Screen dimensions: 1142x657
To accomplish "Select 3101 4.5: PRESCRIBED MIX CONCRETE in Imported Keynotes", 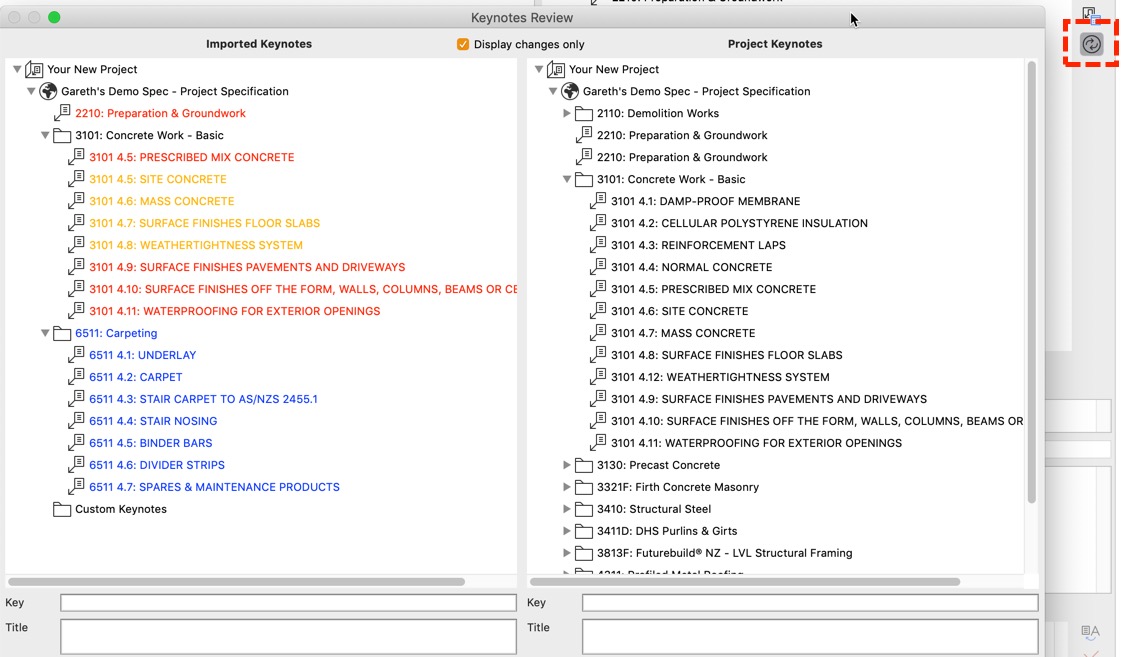I will coord(191,157).
